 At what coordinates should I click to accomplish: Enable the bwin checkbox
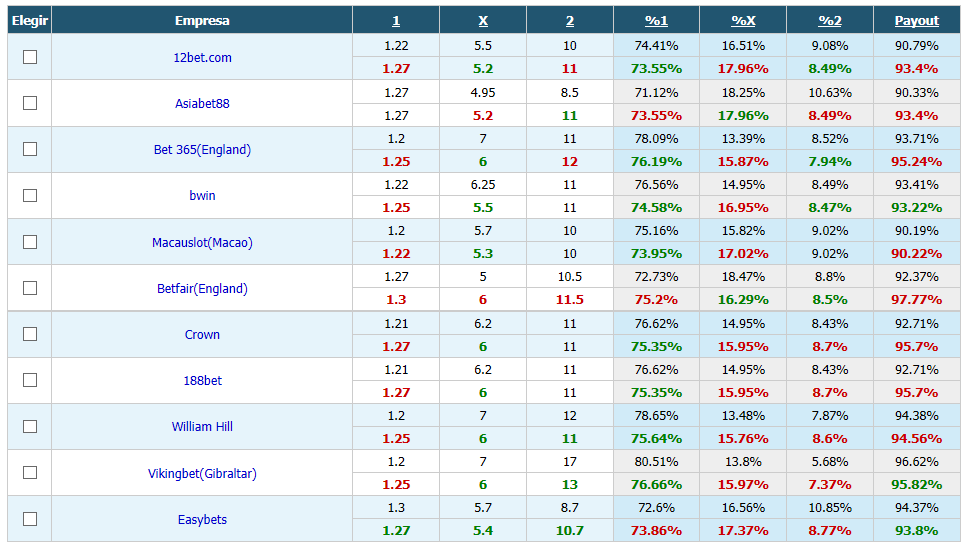click(x=30, y=196)
